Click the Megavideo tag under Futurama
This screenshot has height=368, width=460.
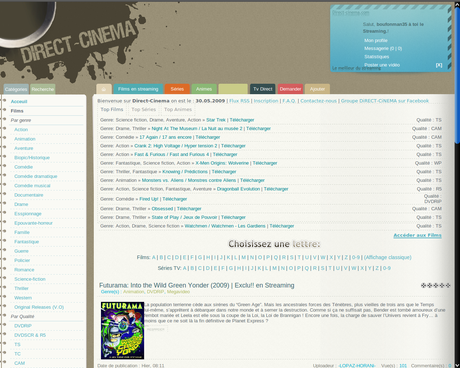point(178,292)
